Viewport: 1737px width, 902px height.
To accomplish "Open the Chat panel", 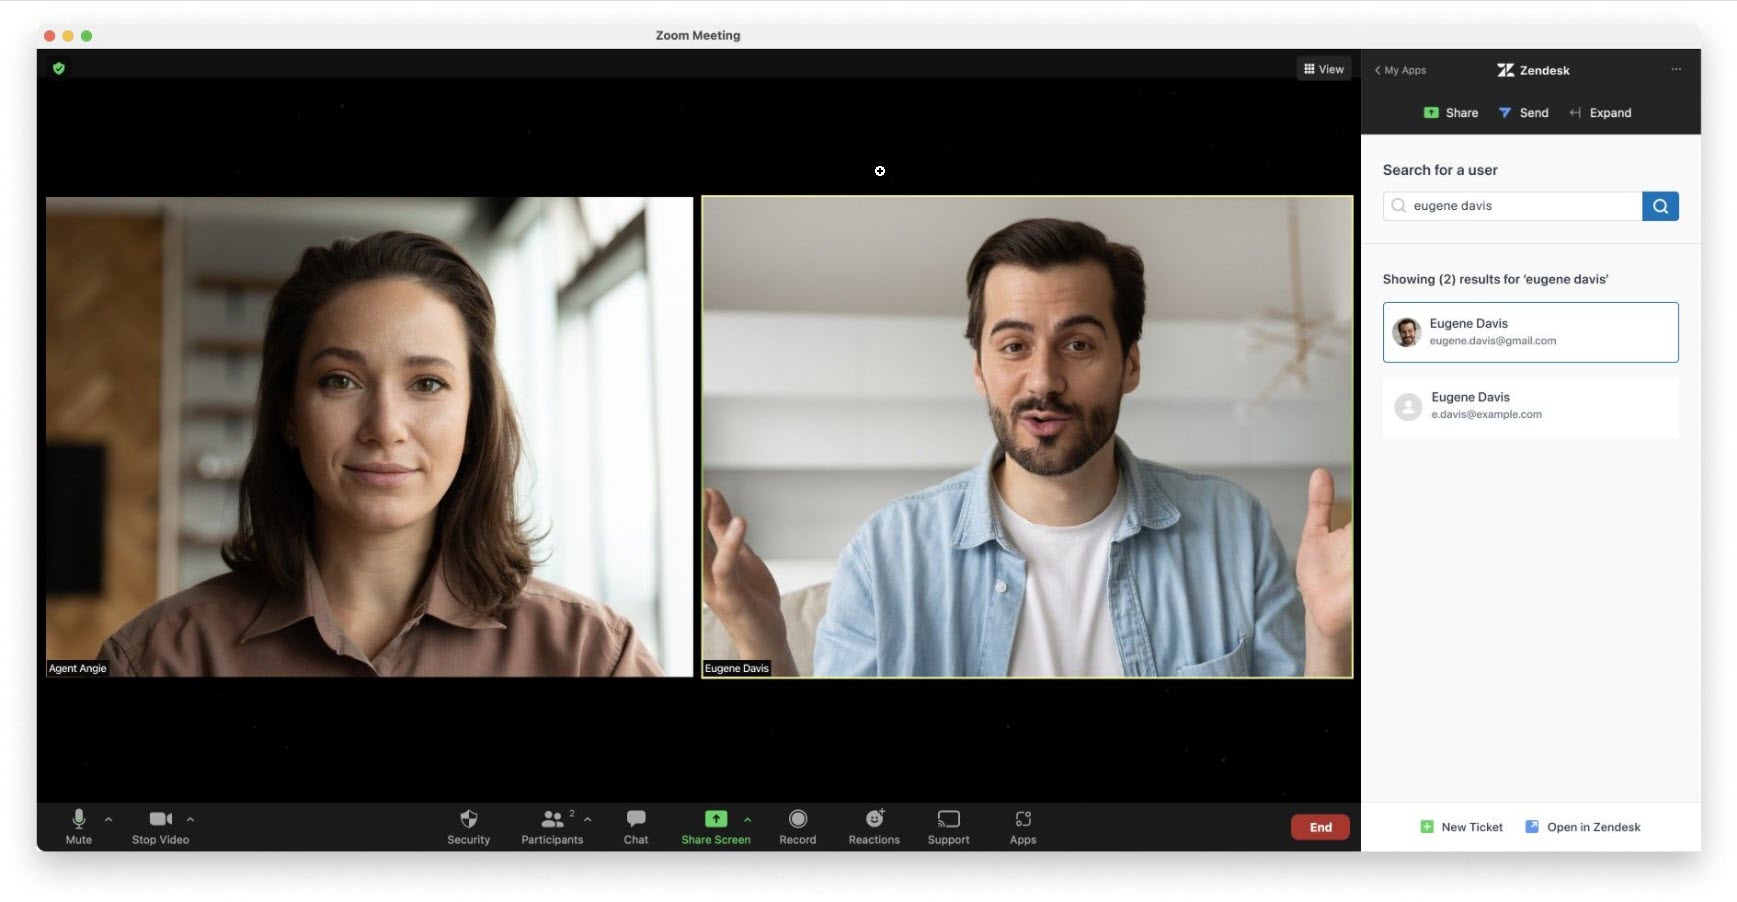I will (x=635, y=826).
